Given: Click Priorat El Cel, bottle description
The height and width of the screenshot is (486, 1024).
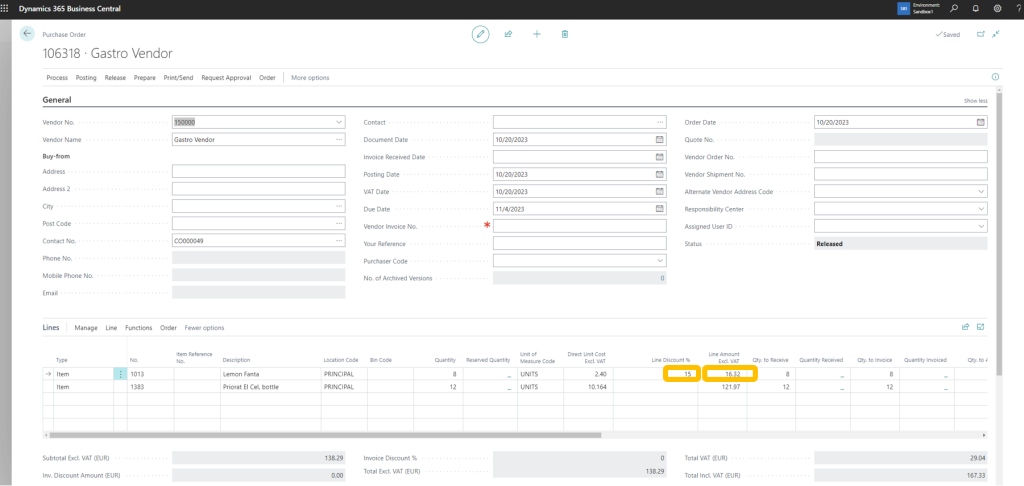Looking at the screenshot, I should [250, 387].
